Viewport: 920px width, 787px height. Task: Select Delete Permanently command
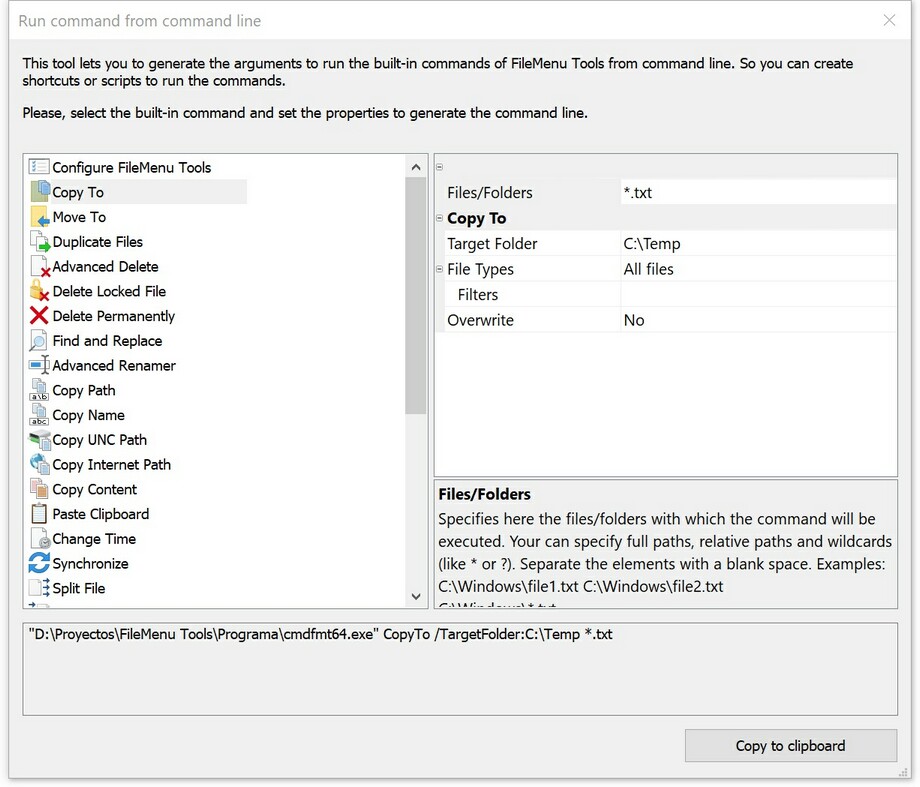tap(113, 316)
